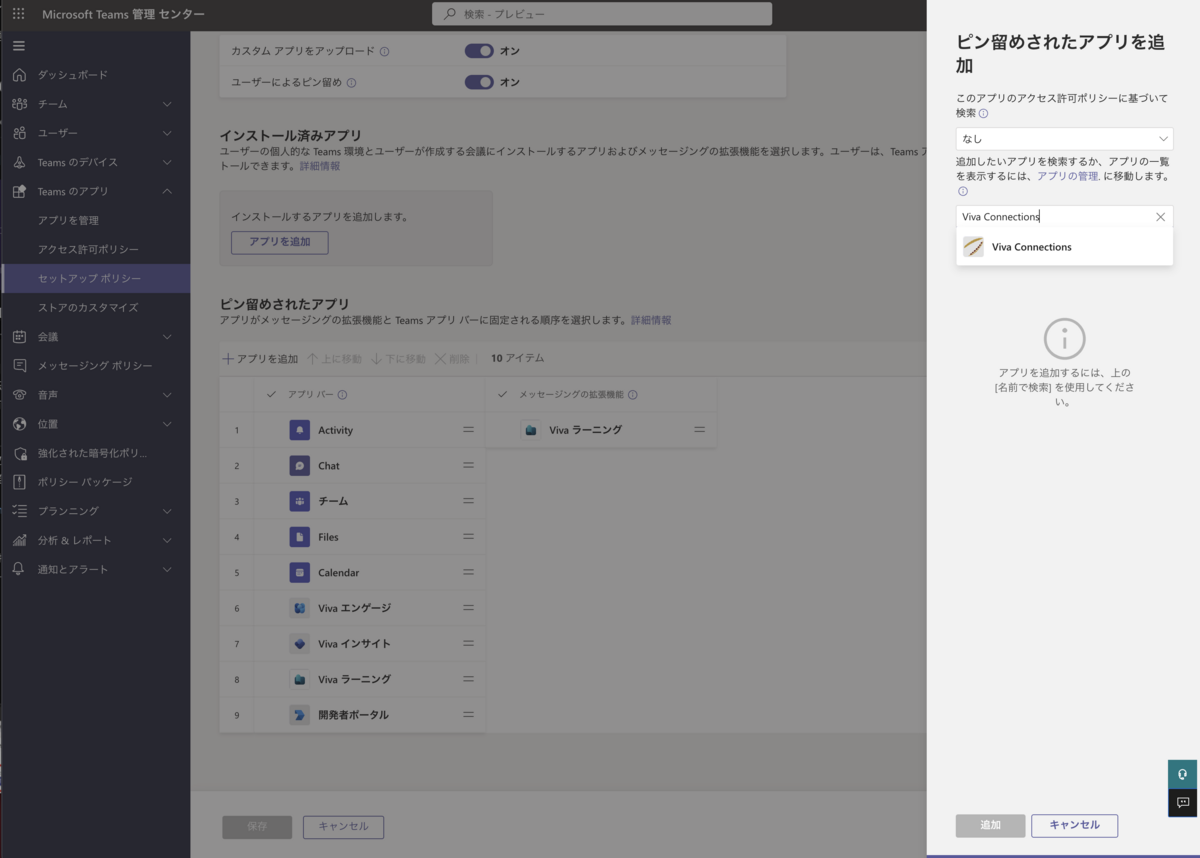Select the Viva Connections search result
The width and height of the screenshot is (1200, 858).
[x=1064, y=247]
